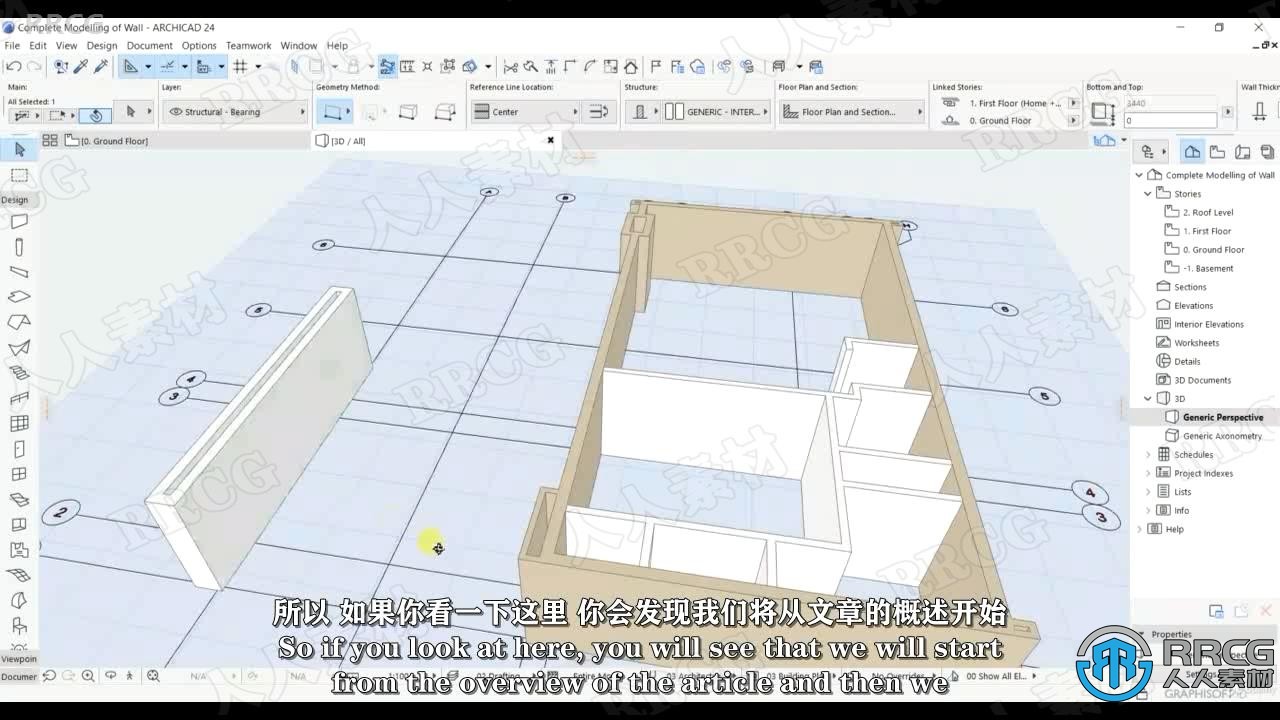Open the GENERIC - INTER... structure dropdown
1280x720 pixels.
click(715, 112)
